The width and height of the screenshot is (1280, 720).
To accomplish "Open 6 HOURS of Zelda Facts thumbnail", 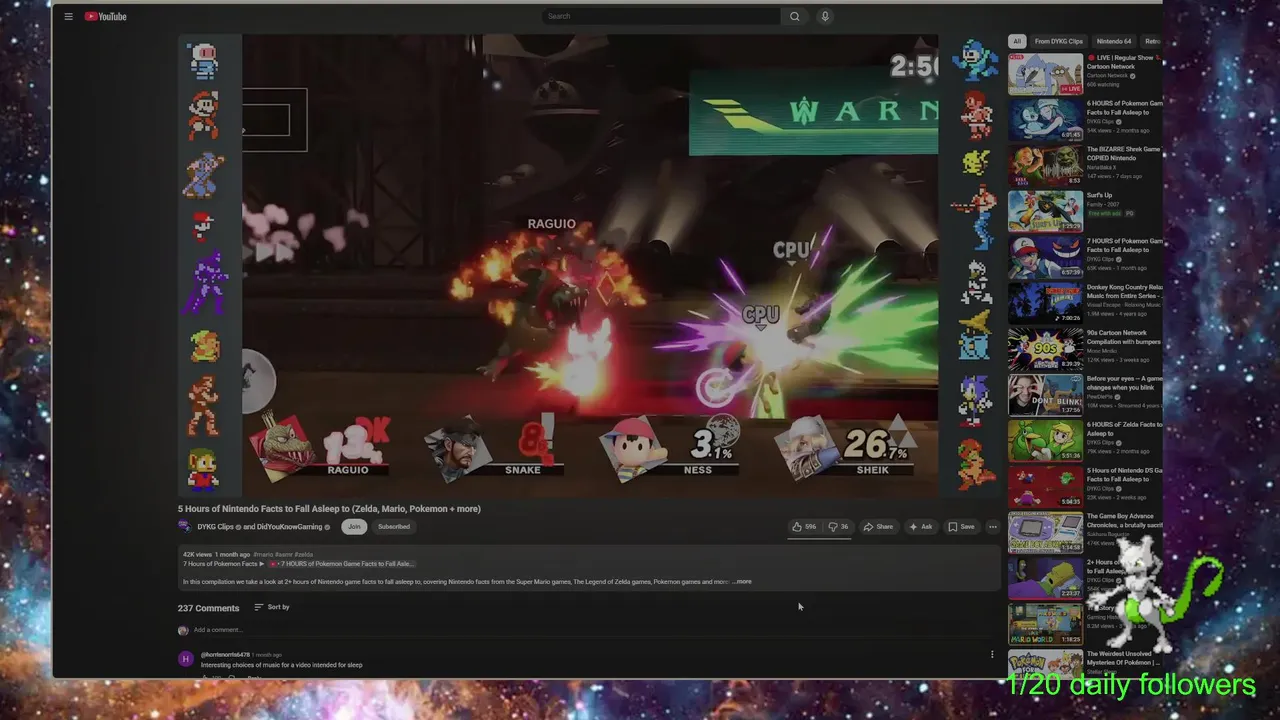I will tap(1045, 441).
